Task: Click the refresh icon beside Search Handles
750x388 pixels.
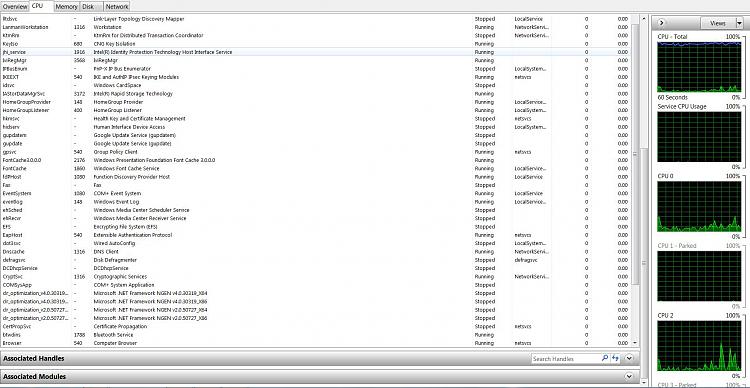Action: point(616,358)
